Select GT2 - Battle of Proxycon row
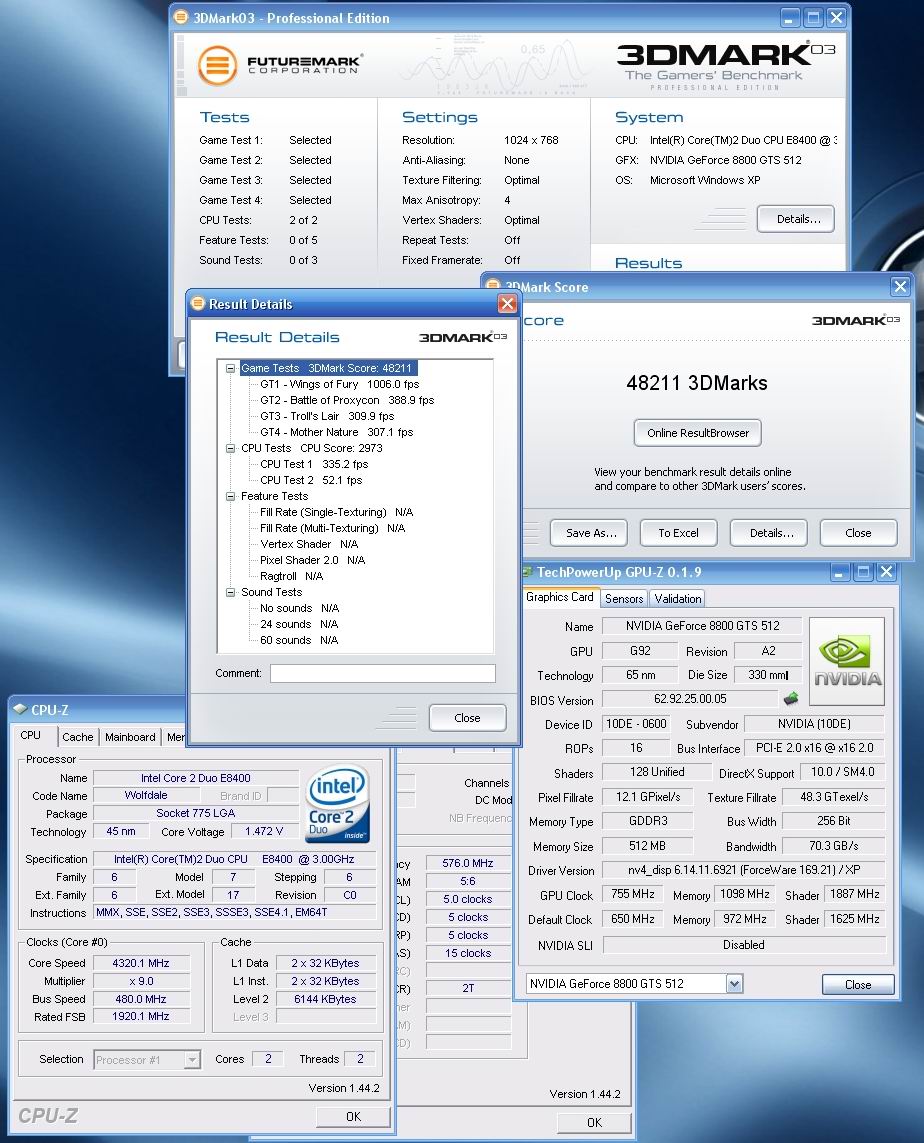 347,400
